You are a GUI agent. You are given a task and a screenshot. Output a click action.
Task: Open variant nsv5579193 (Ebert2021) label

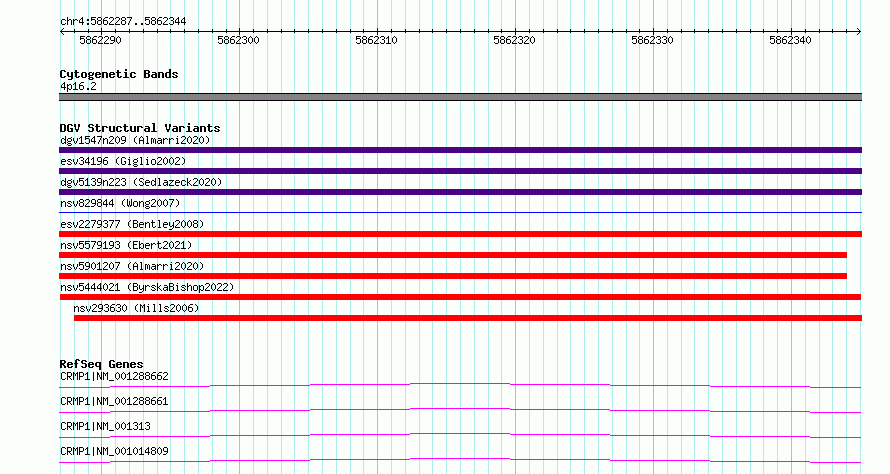[126, 245]
